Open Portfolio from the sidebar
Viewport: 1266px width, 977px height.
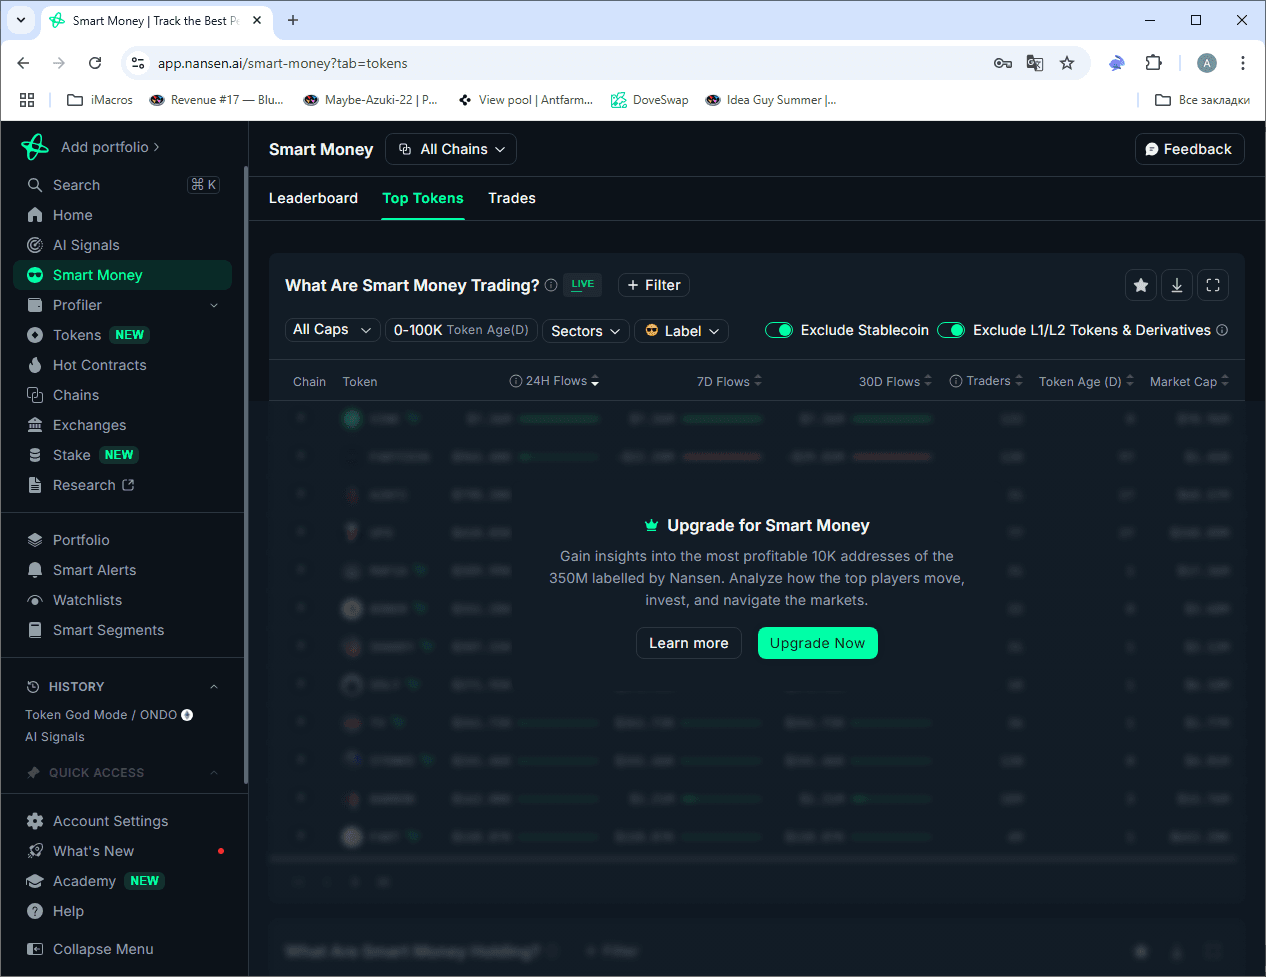81,540
